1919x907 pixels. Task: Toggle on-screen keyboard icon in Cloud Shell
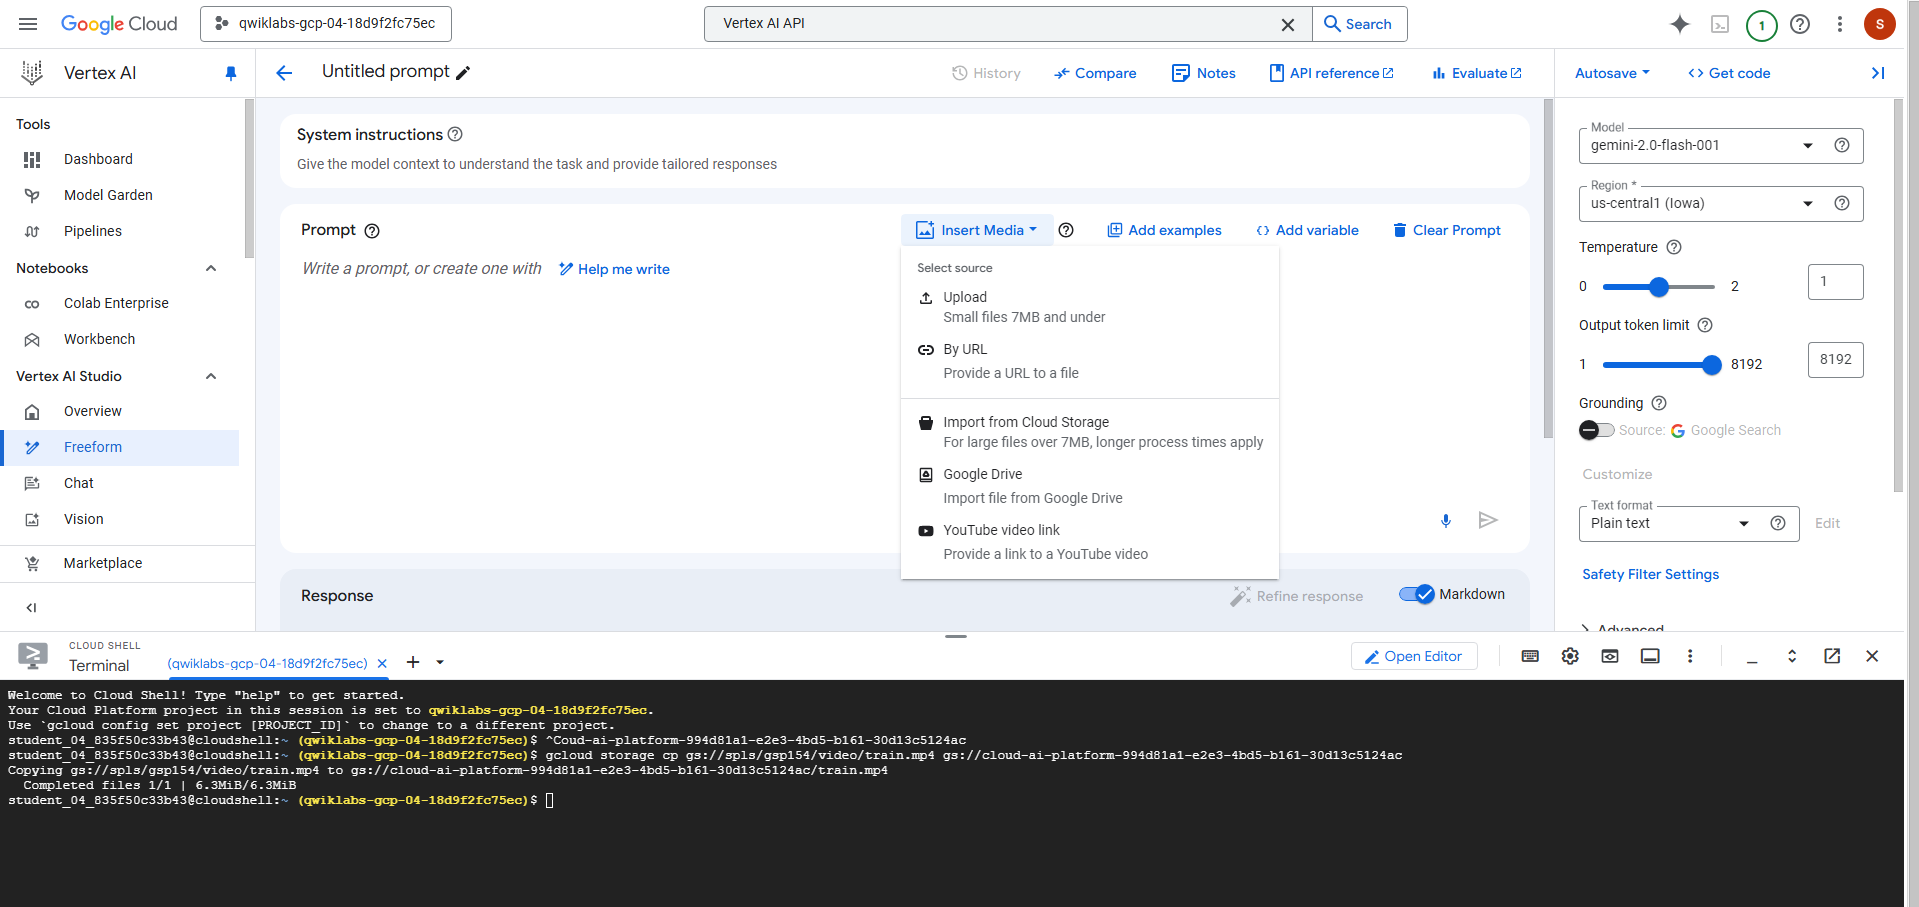tap(1530, 656)
